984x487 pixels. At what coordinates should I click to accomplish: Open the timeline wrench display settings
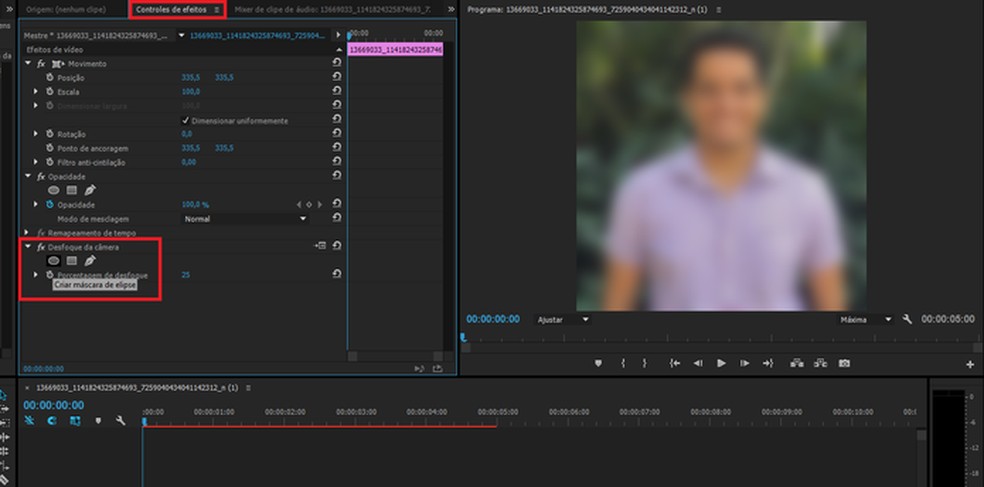pos(120,421)
